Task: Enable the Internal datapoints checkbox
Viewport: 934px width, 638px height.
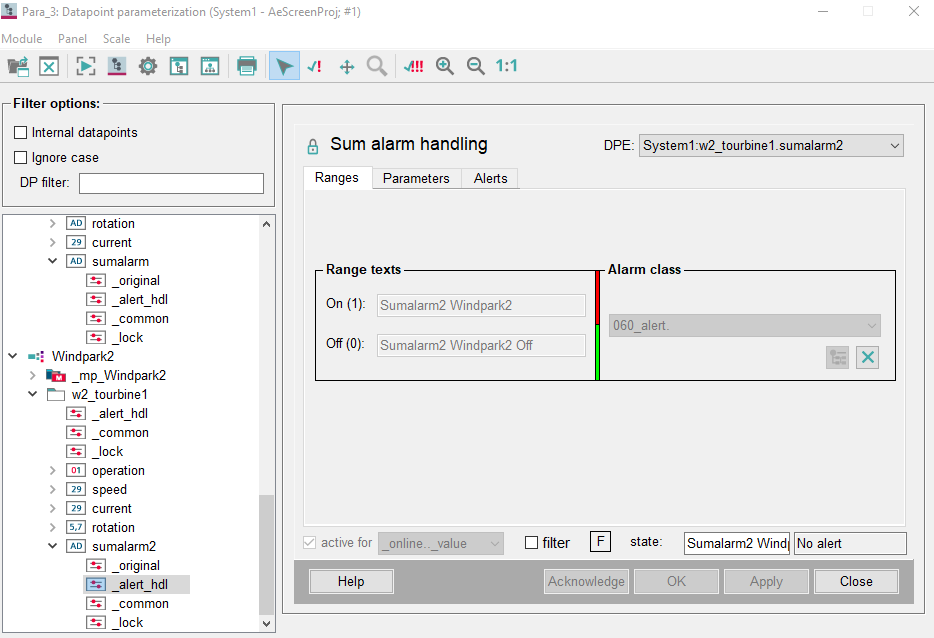Action: (x=21, y=132)
